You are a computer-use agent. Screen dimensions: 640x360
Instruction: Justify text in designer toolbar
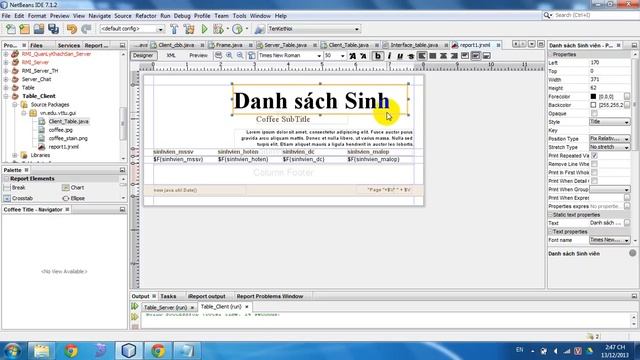tap(433, 56)
